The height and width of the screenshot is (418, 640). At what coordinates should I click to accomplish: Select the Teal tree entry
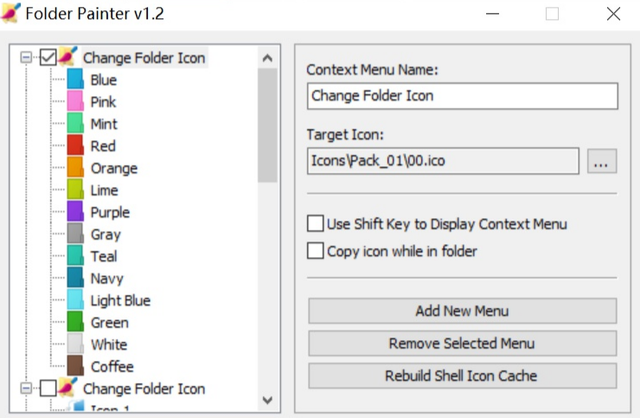pos(104,256)
